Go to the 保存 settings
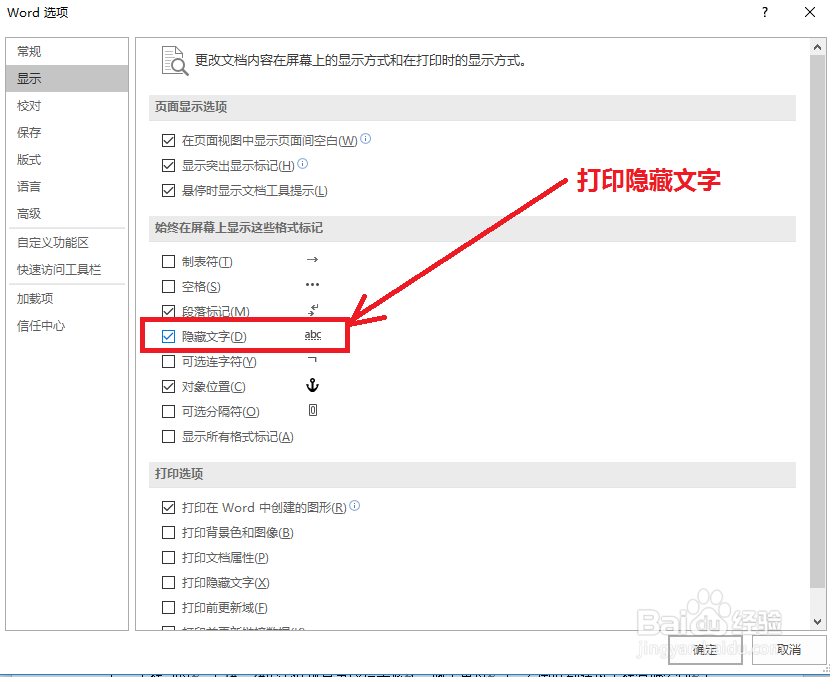Image resolution: width=830 pixels, height=677 pixels. click(x=67, y=132)
